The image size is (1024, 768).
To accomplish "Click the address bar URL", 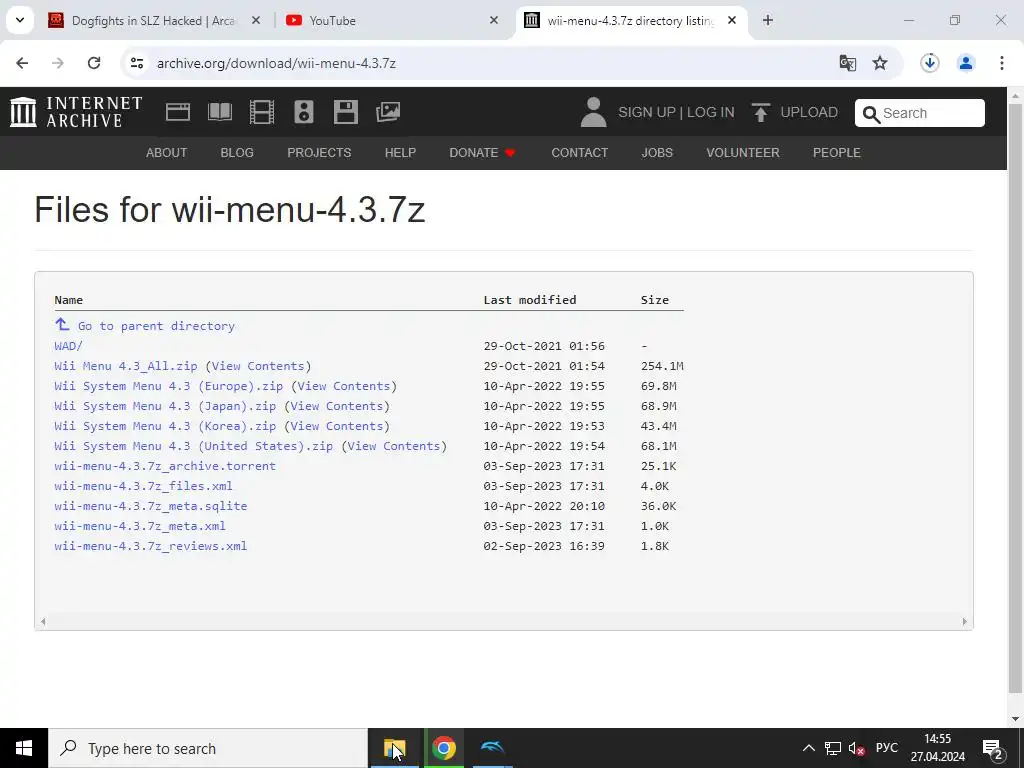I will [x=276, y=63].
